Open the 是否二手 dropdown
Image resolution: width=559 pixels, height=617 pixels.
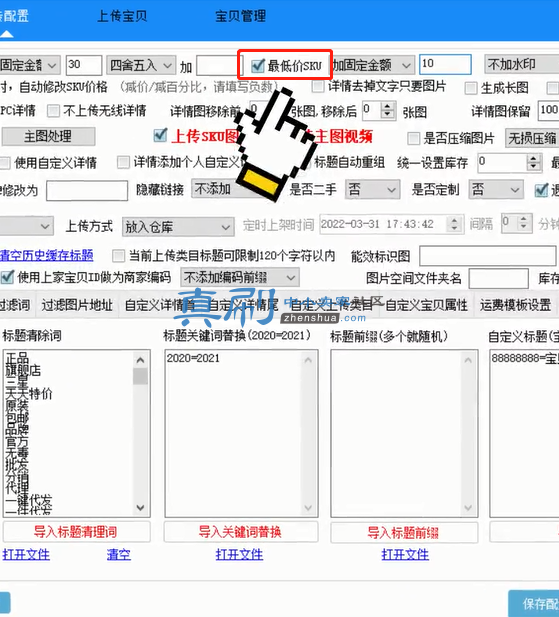pyautogui.click(x=373, y=190)
